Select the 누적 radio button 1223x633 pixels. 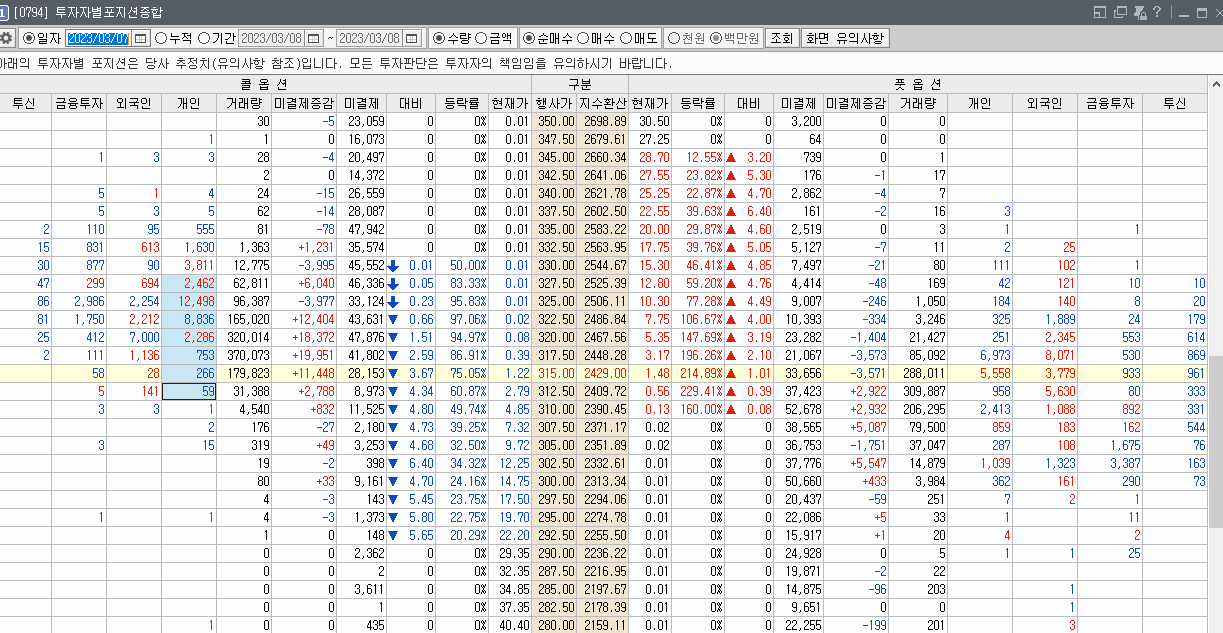point(161,39)
